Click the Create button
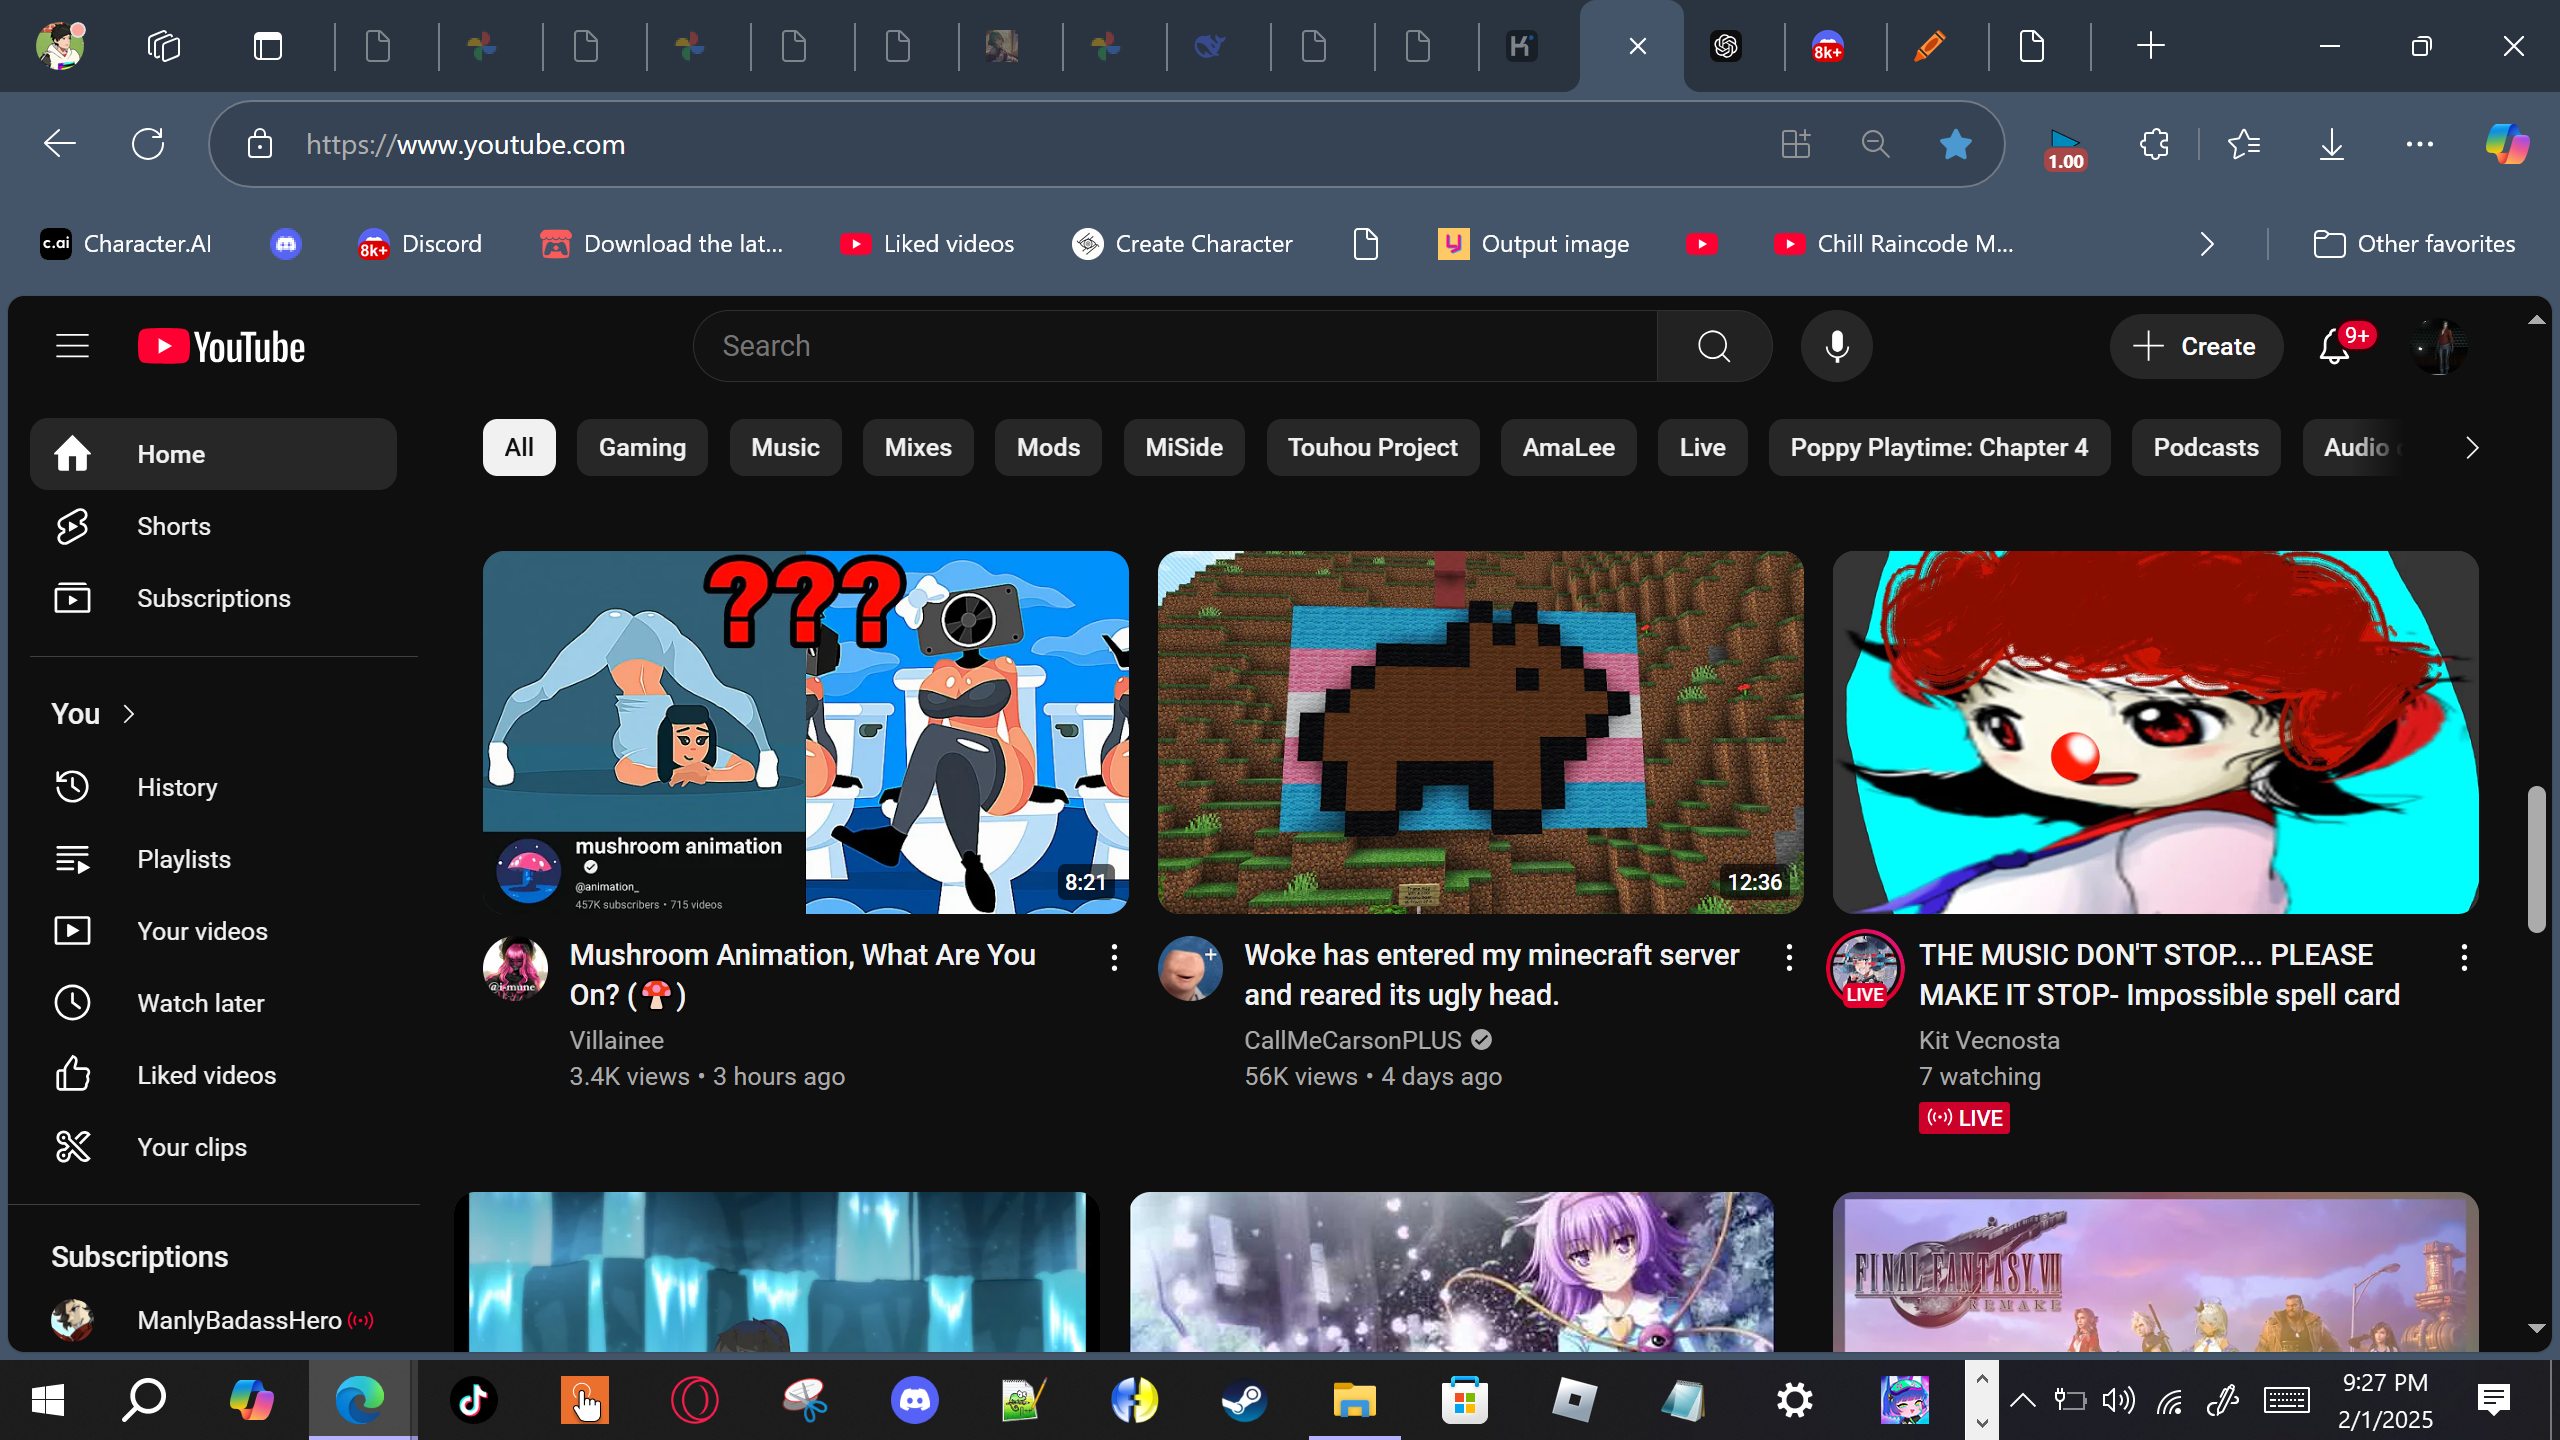This screenshot has width=2560, height=1440. pos(2196,346)
